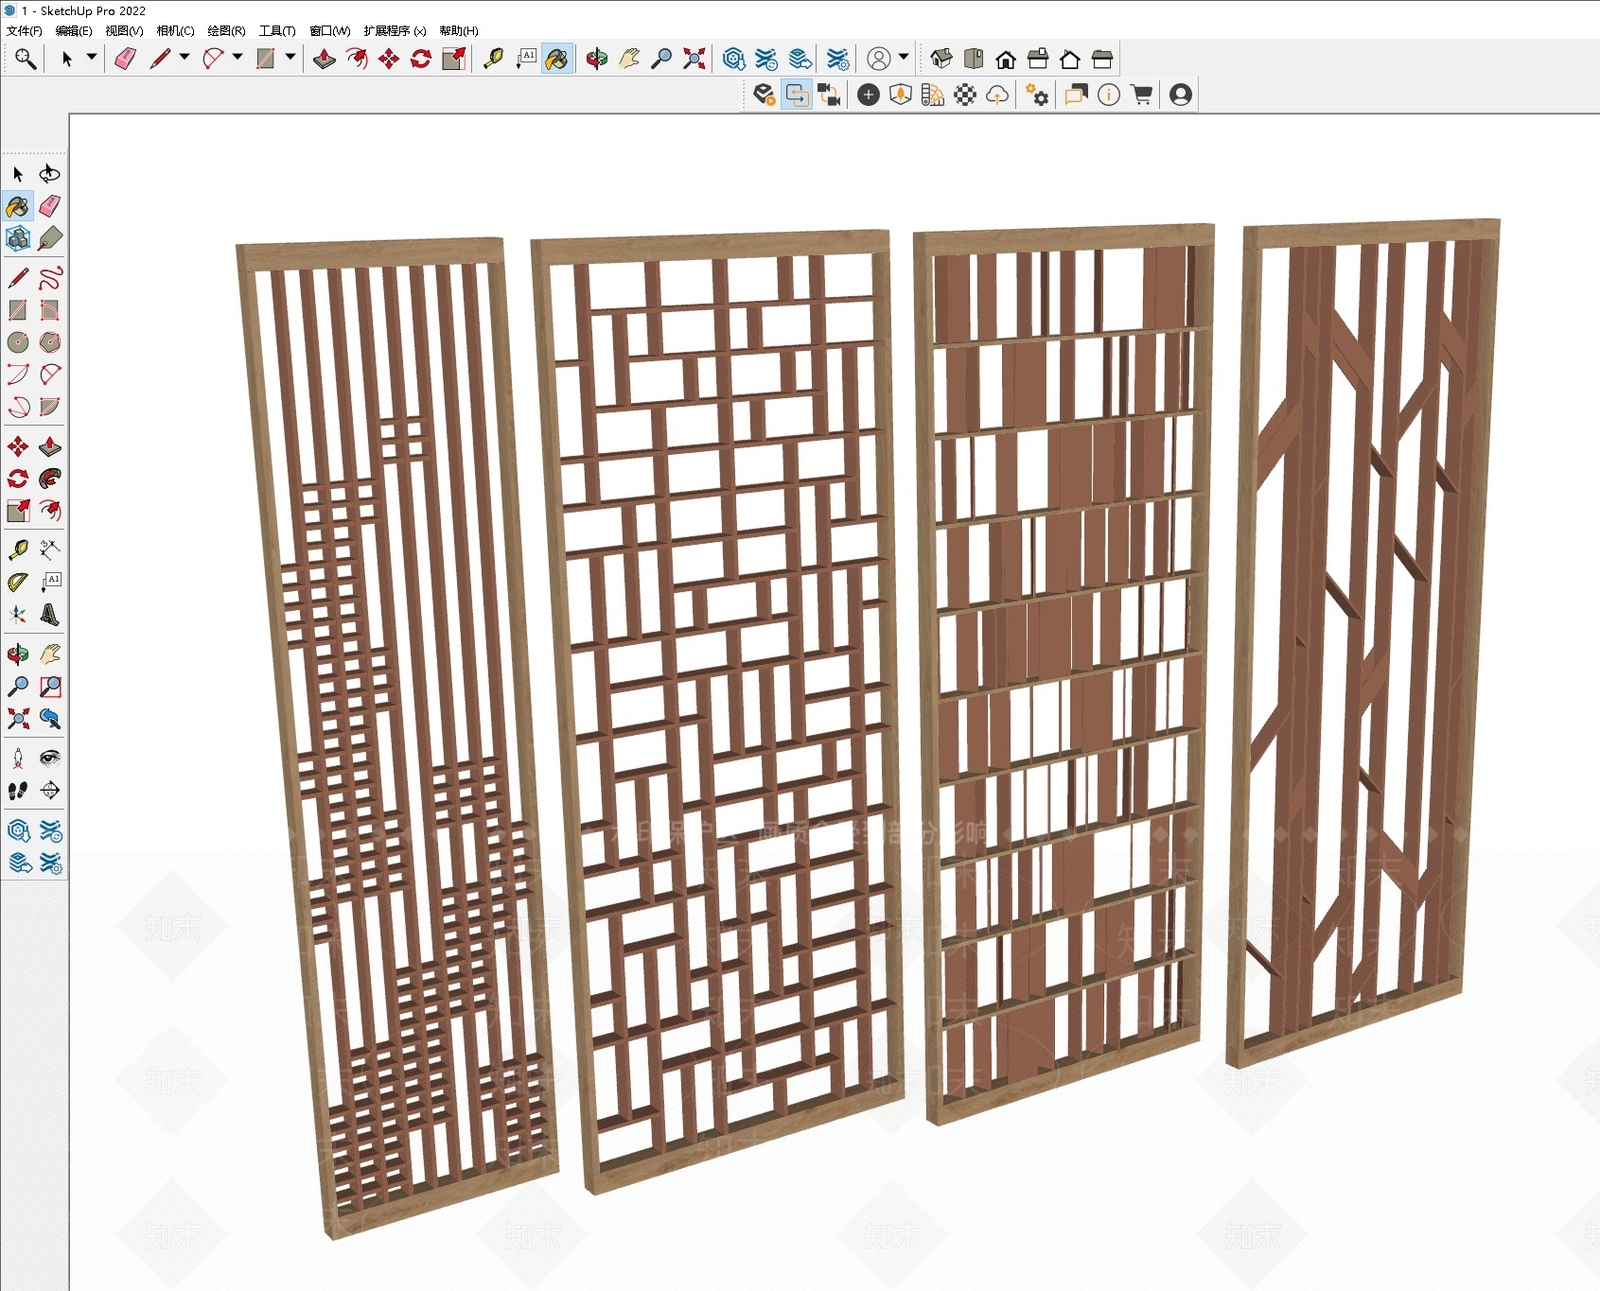
Task: Select the Follow Me tool
Action: tap(49, 478)
